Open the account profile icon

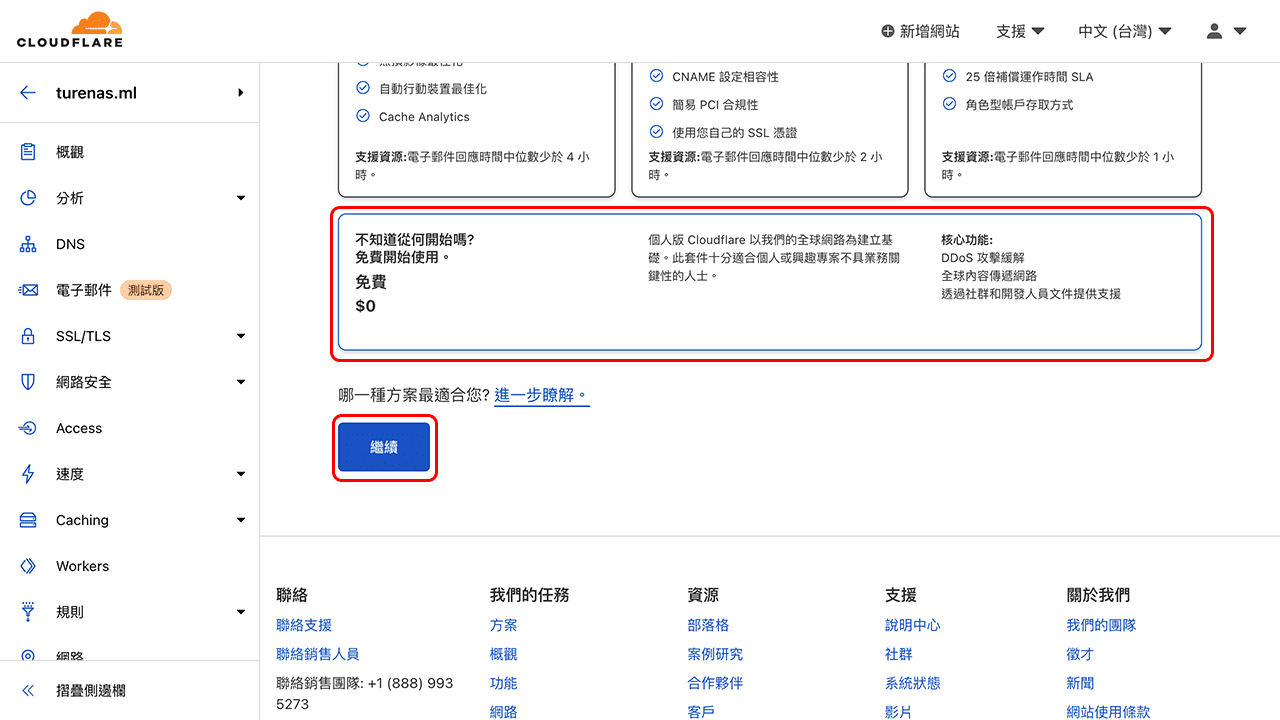point(1216,31)
